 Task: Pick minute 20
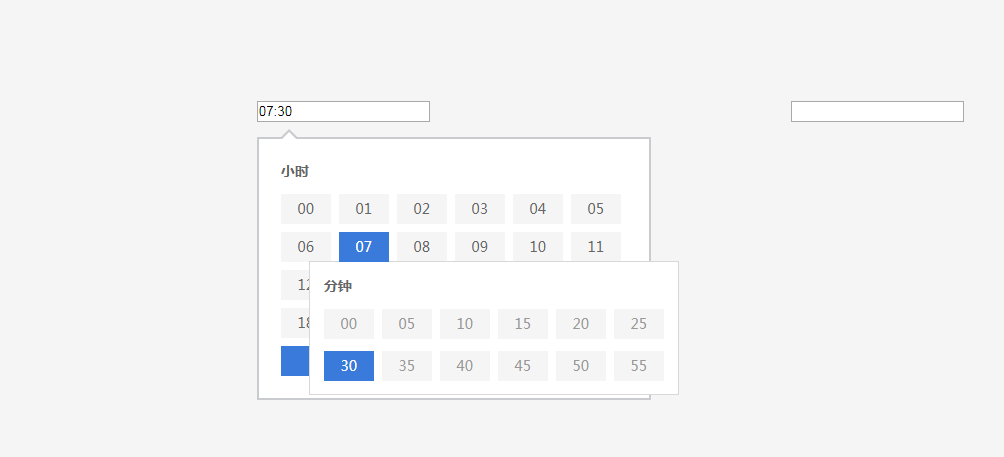coord(581,324)
